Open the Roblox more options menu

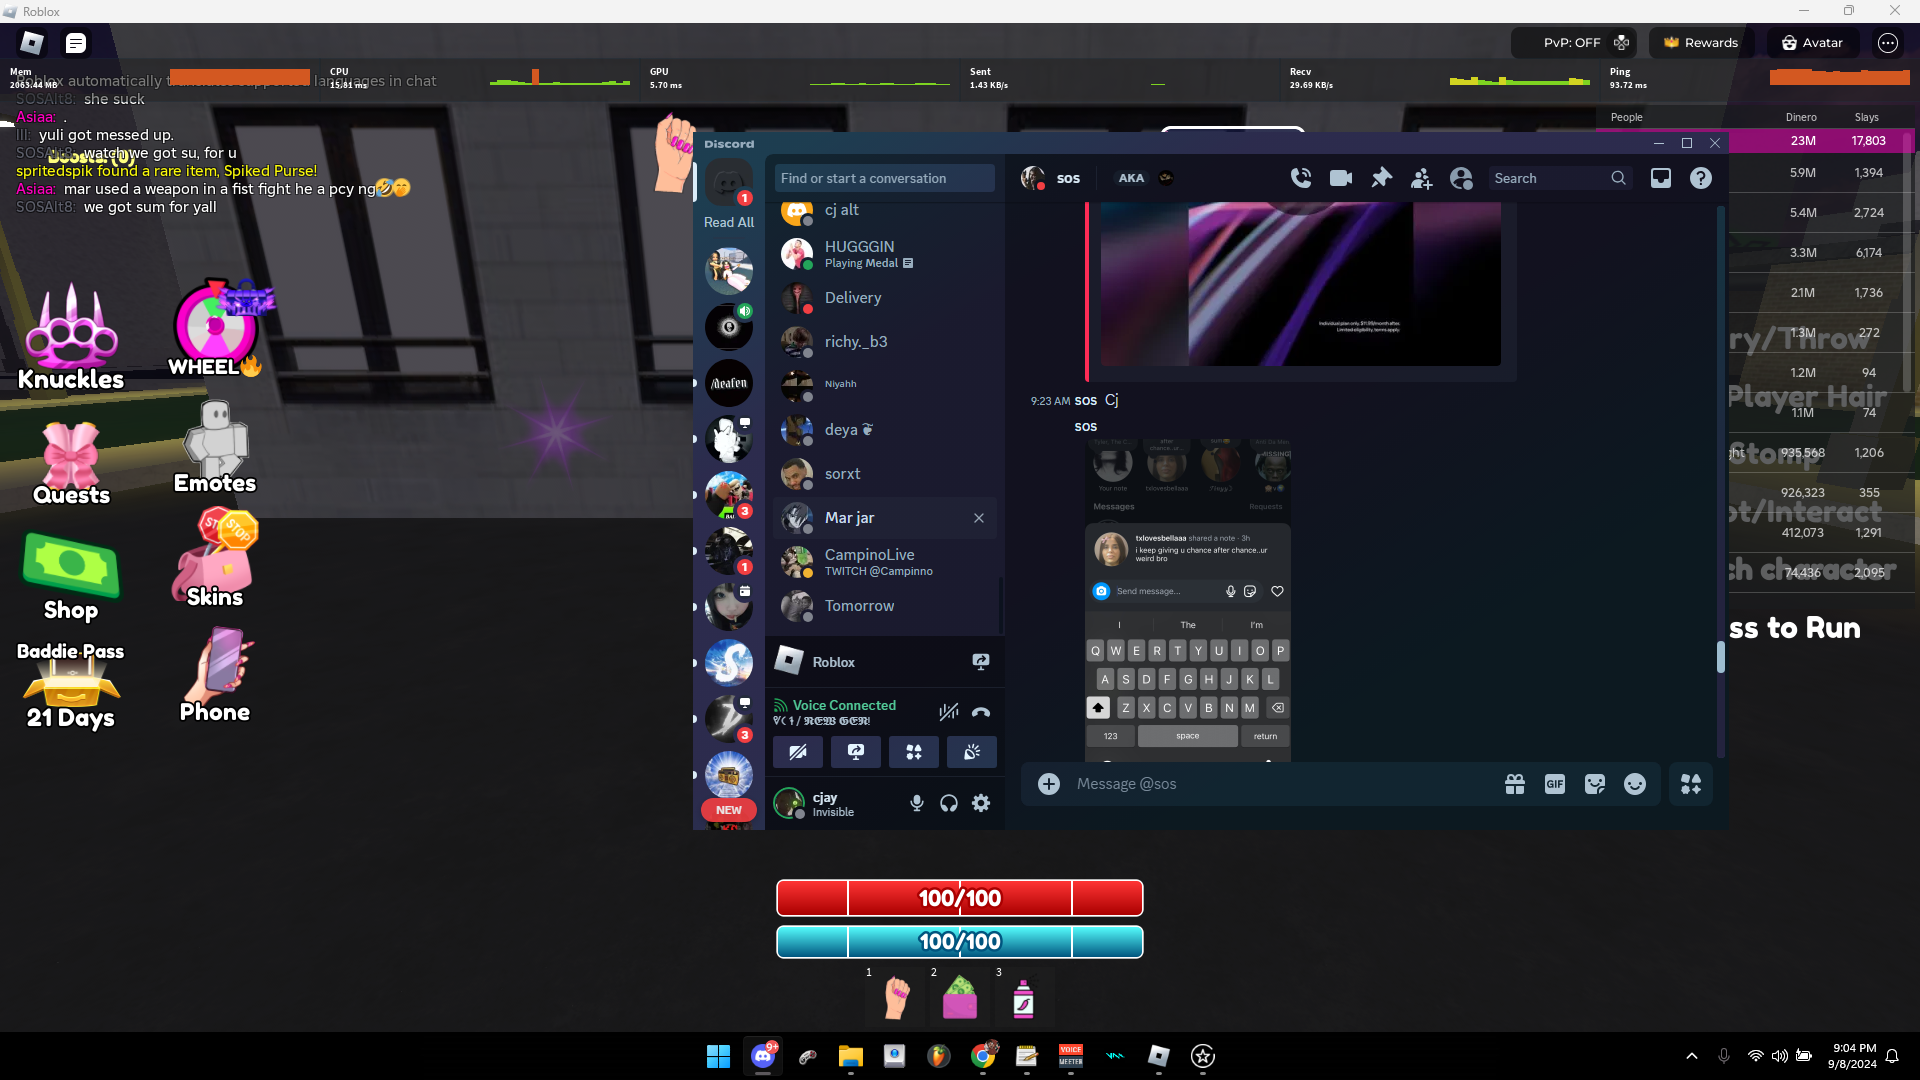[x=1887, y=43]
